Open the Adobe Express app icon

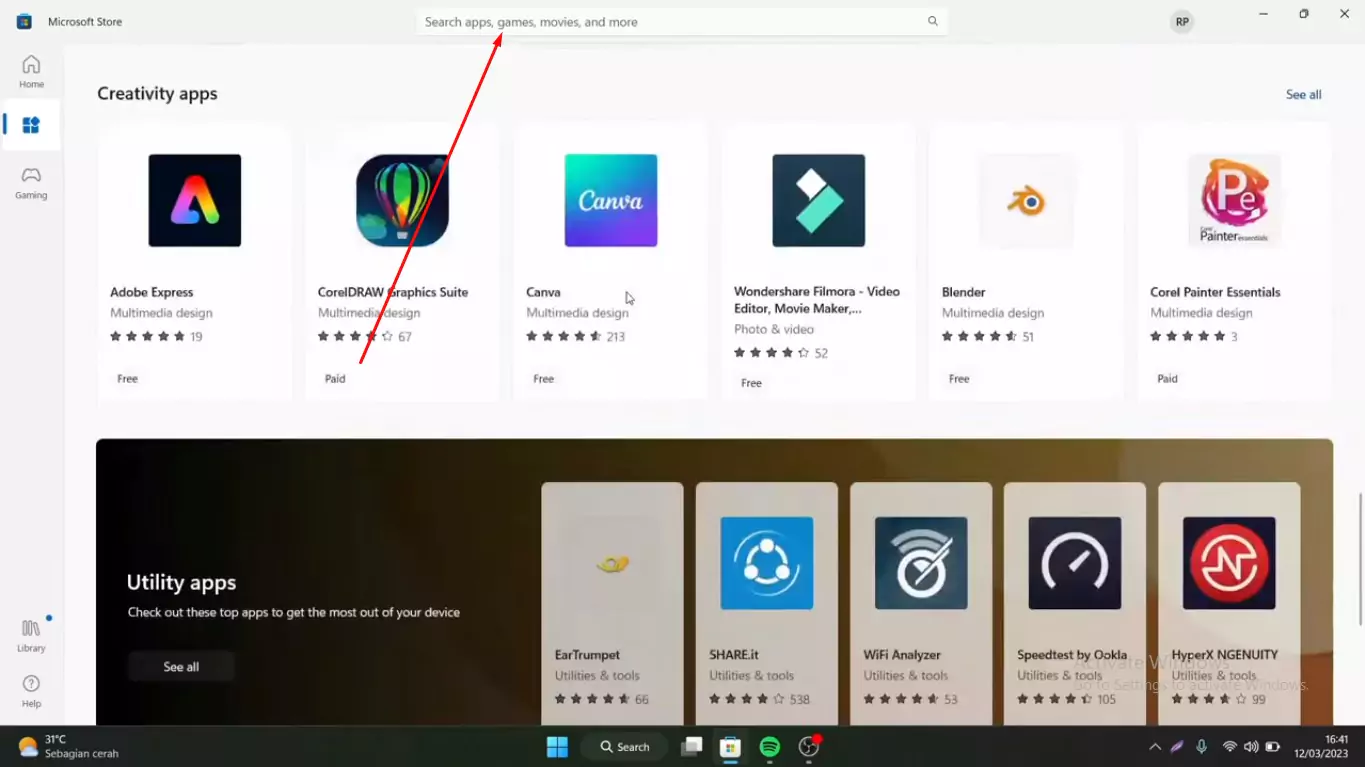pyautogui.click(x=195, y=200)
